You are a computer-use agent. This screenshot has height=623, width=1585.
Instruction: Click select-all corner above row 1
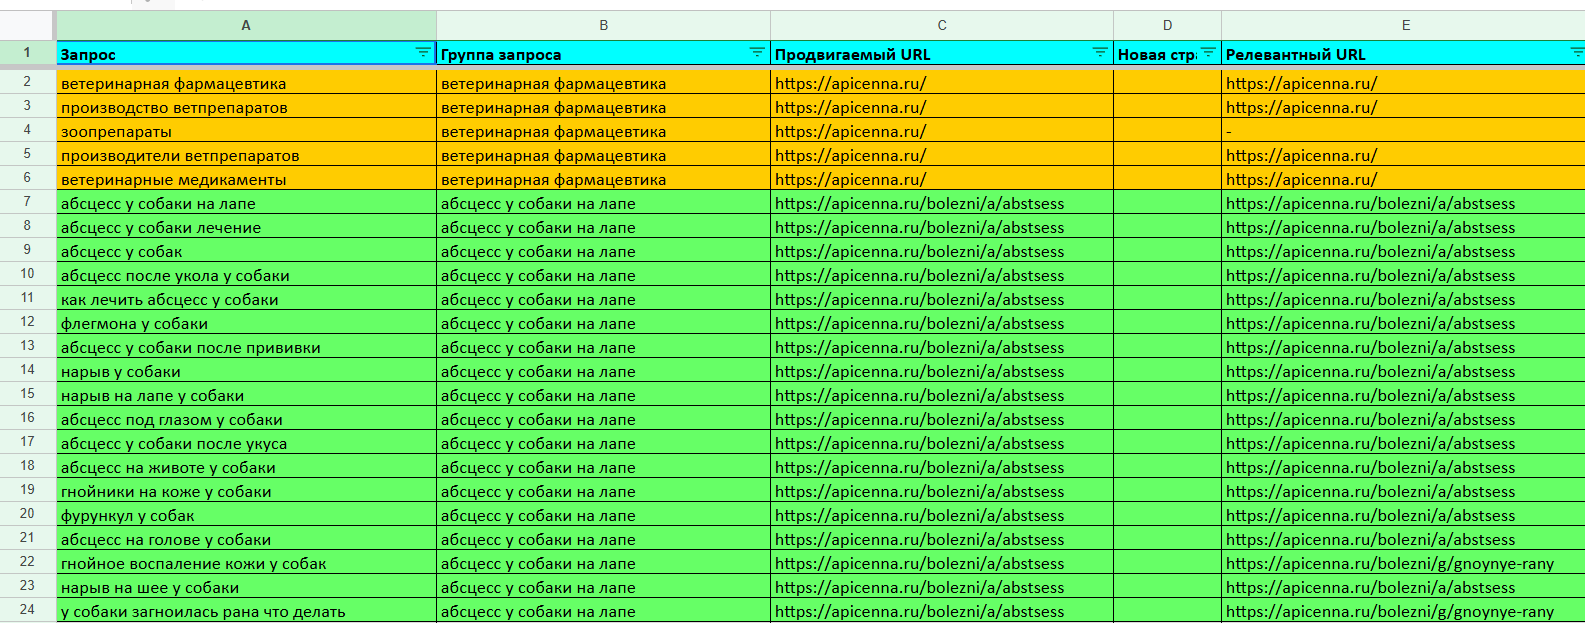pyautogui.click(x=27, y=25)
